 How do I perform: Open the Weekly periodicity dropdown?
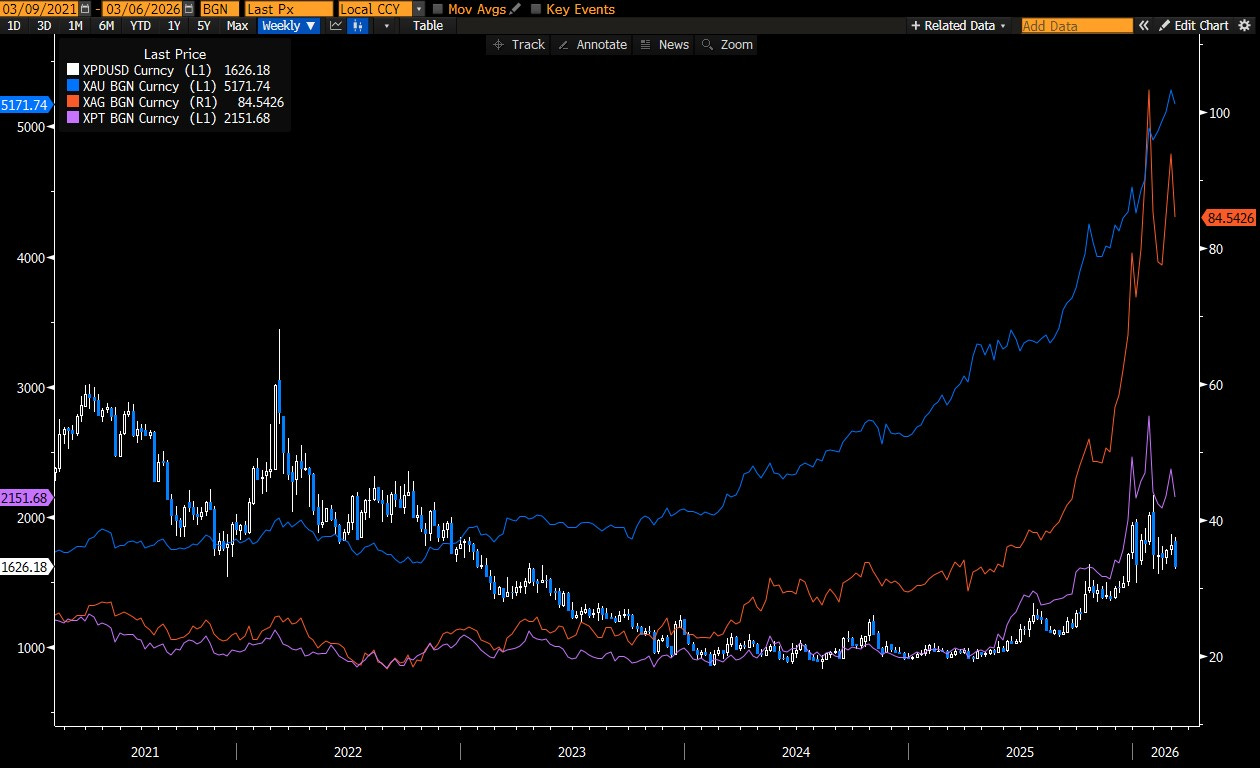289,26
